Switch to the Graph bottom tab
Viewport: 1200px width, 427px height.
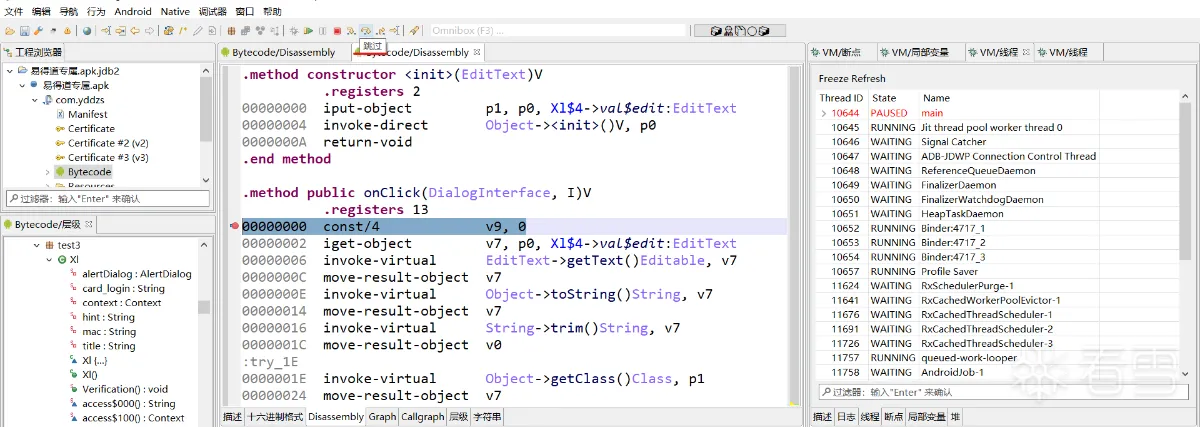pyautogui.click(x=382, y=417)
